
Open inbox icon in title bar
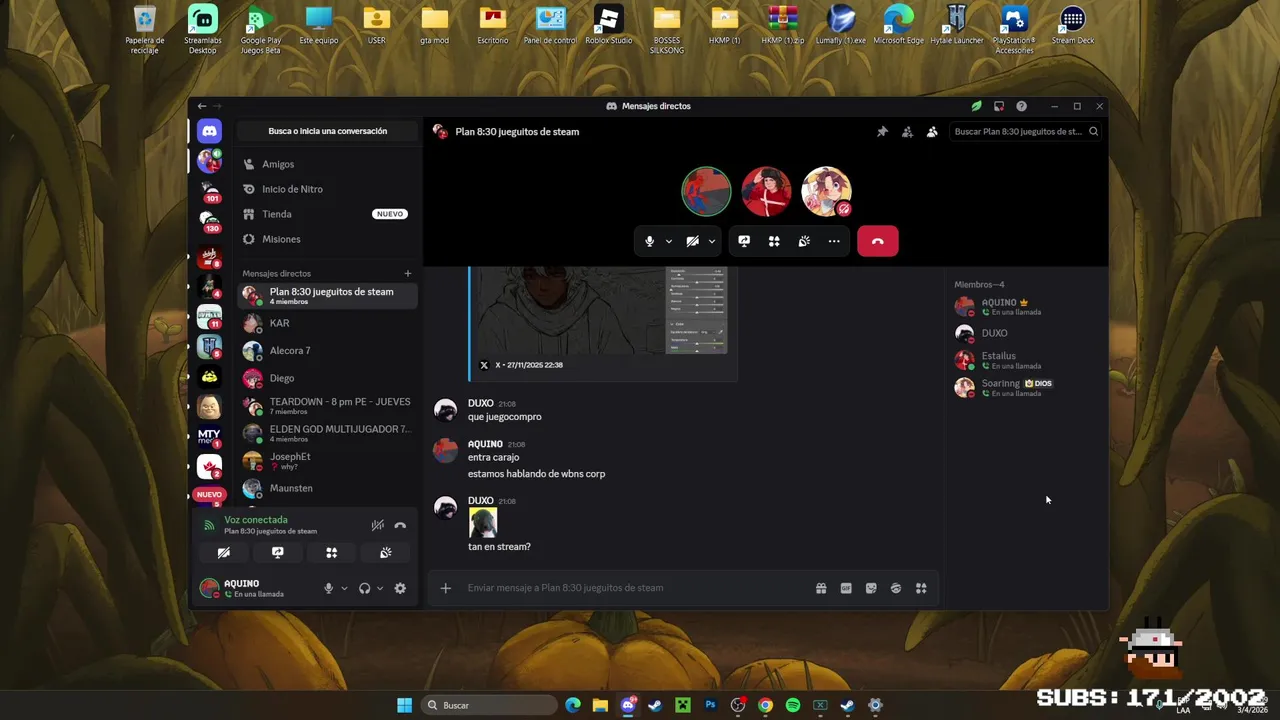(x=999, y=106)
